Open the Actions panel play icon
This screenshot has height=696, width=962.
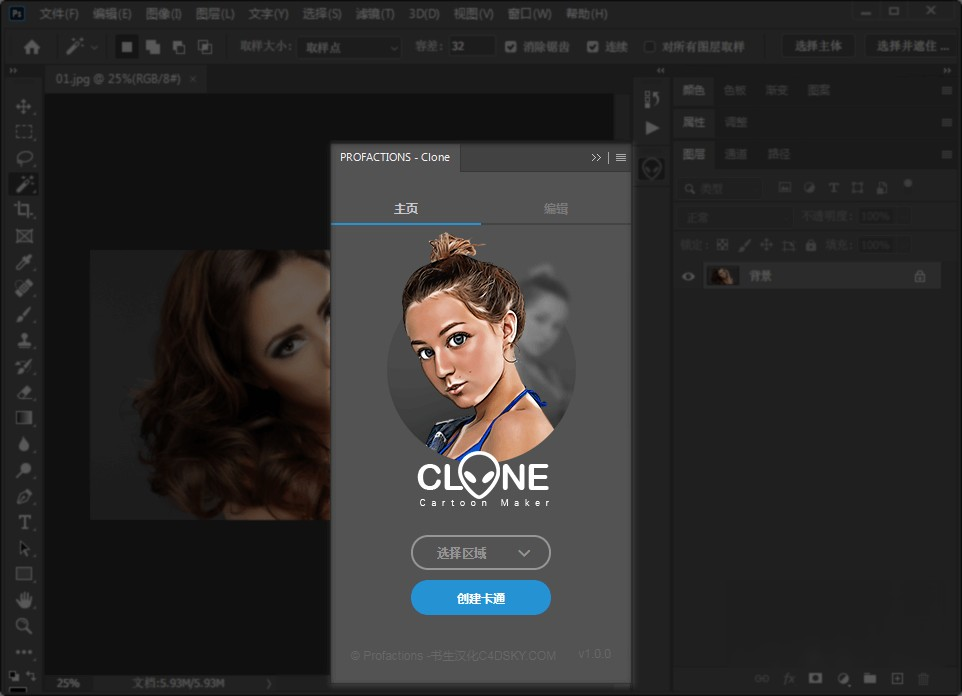coord(652,128)
